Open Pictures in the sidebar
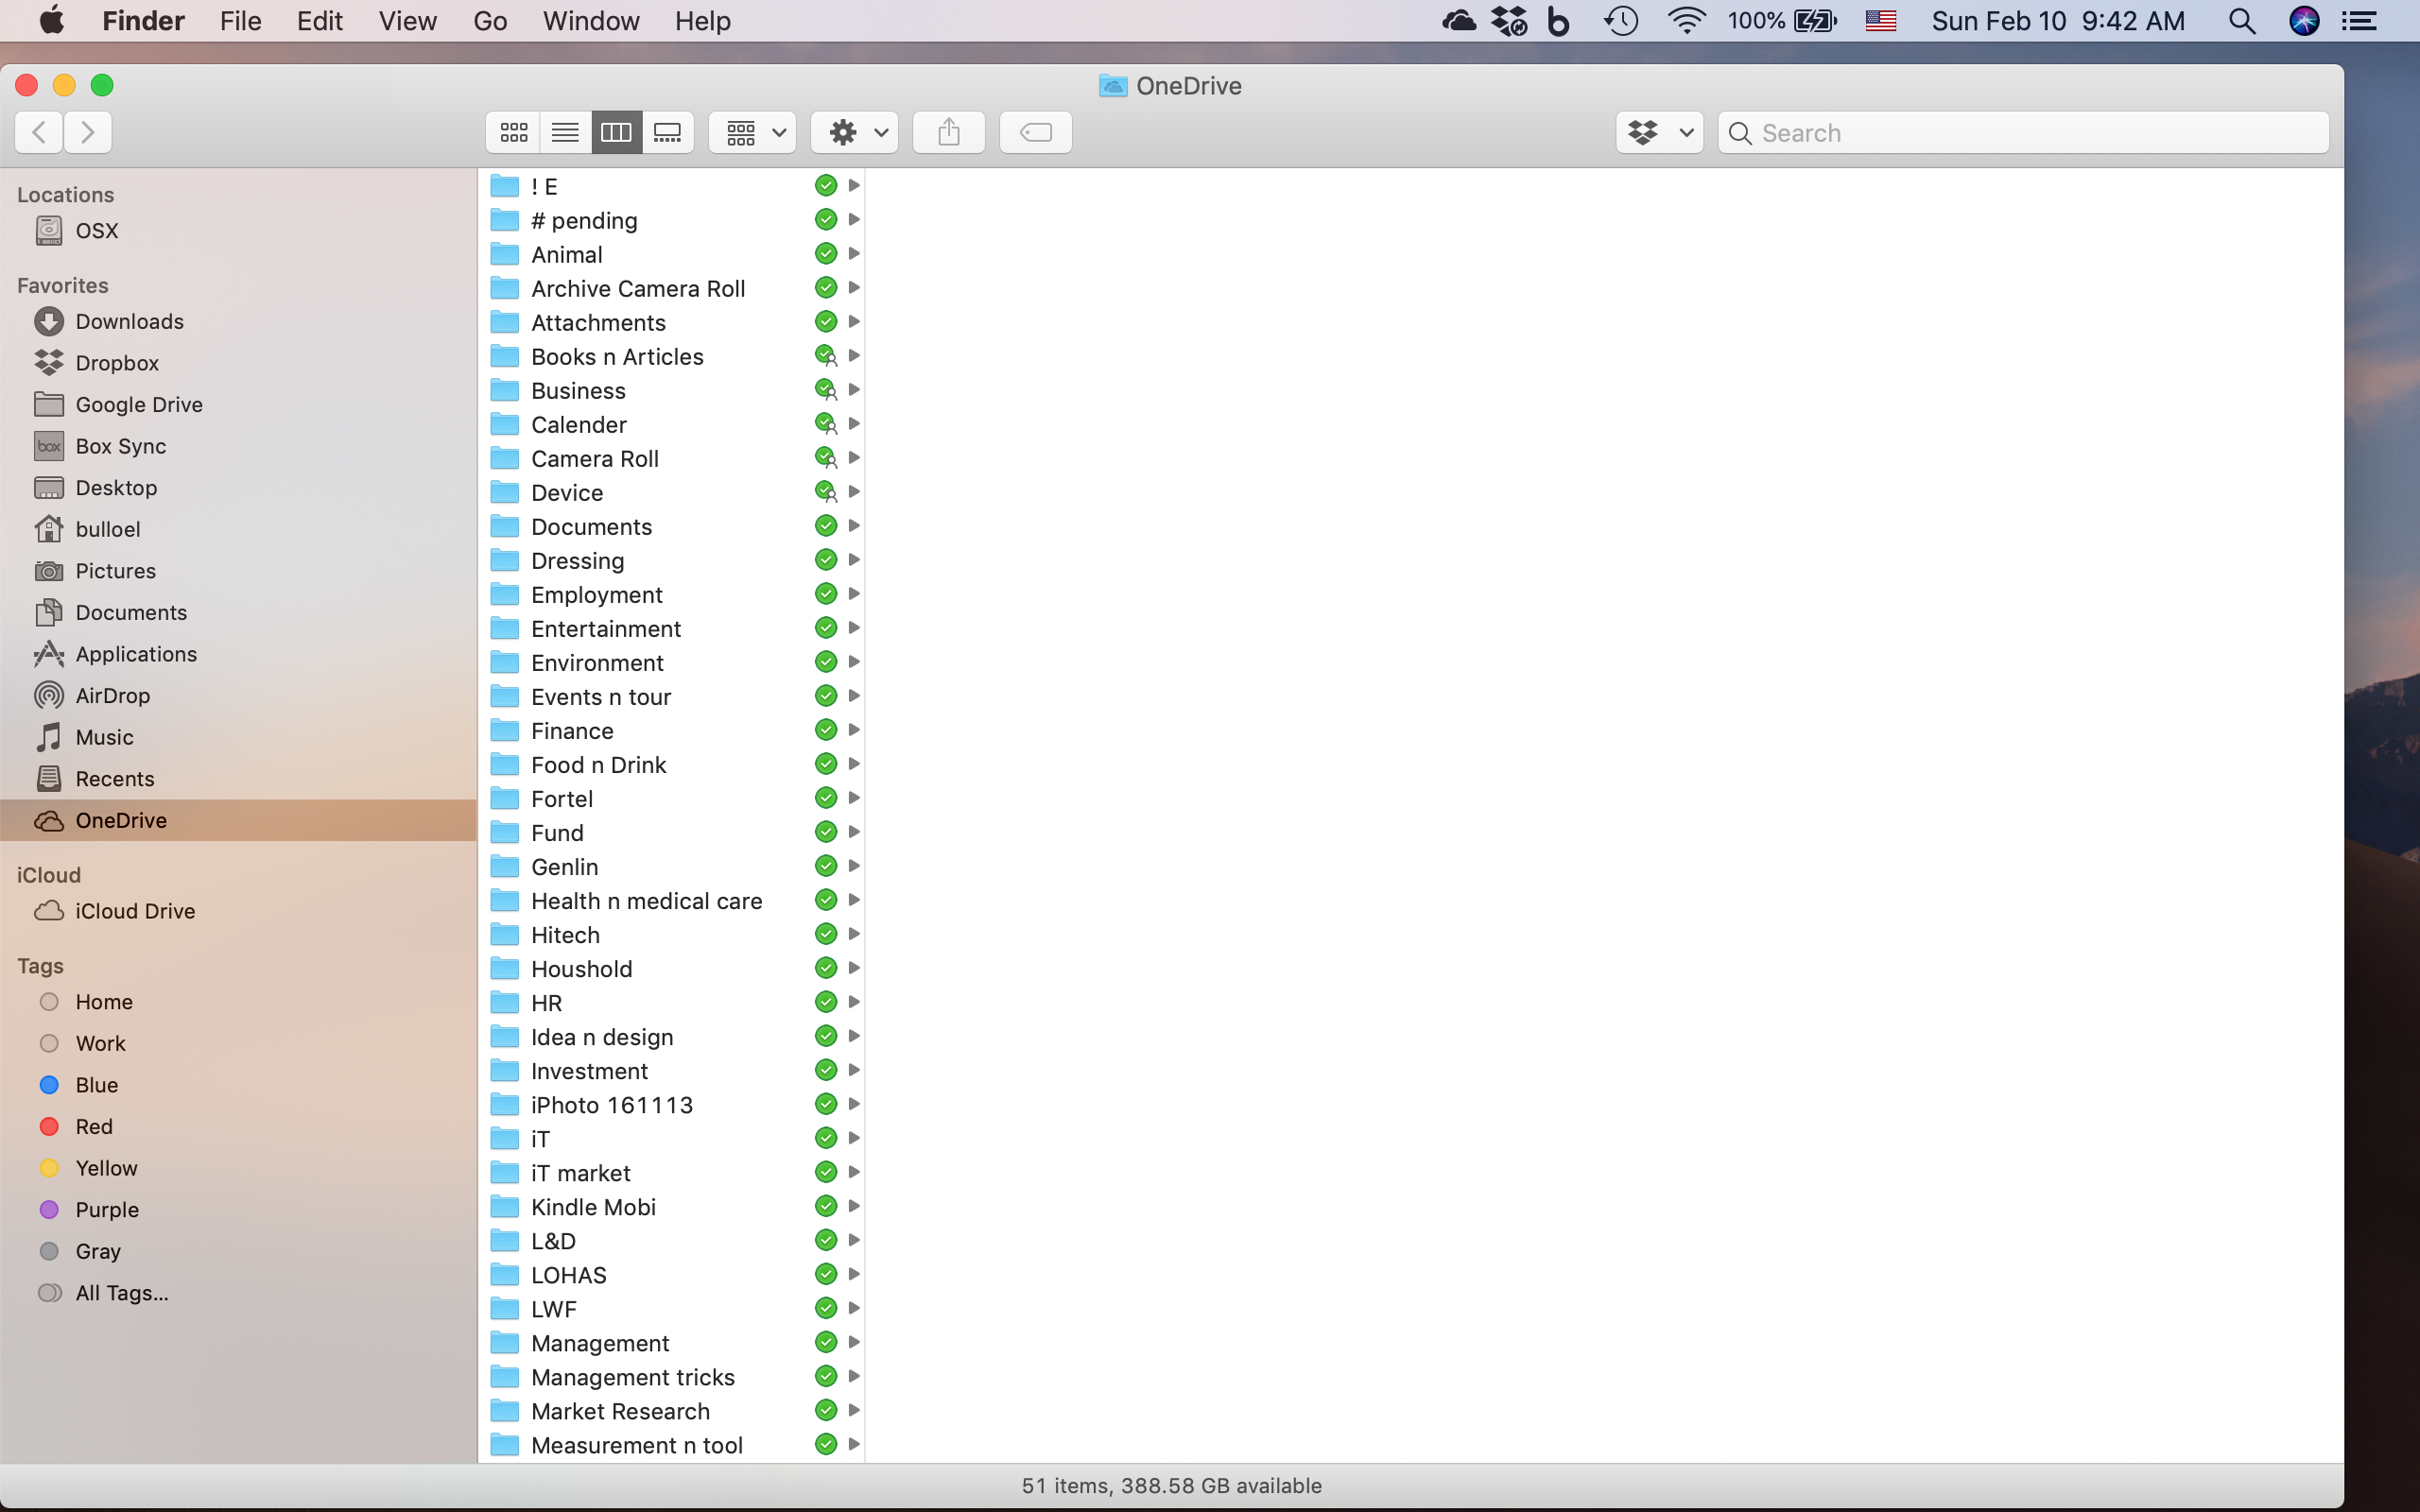The width and height of the screenshot is (2420, 1512). [x=238, y=570]
